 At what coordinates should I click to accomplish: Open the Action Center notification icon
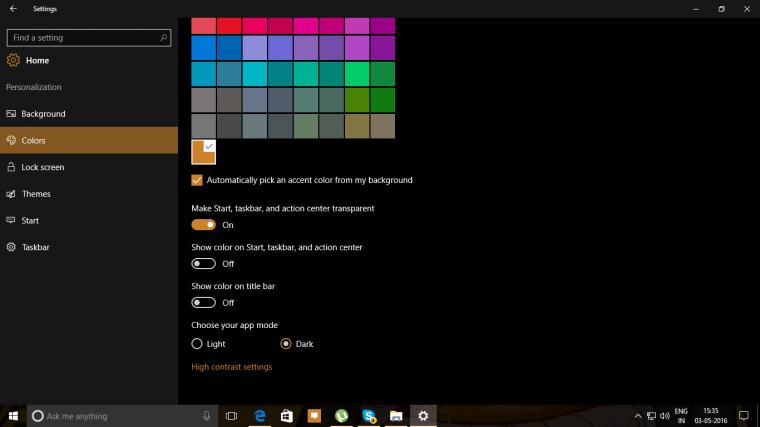pos(744,416)
